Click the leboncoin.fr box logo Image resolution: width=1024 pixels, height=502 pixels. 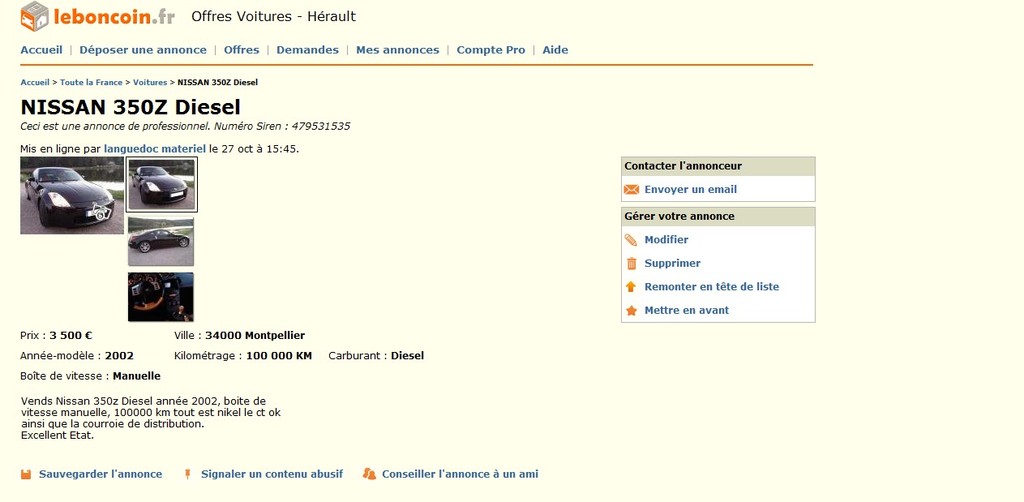coord(35,16)
